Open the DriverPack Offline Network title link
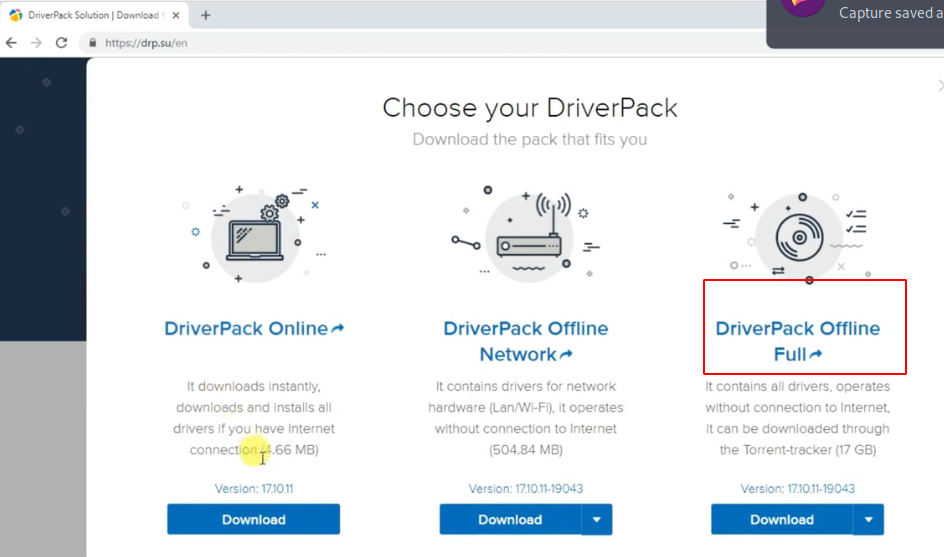944x557 pixels. coord(526,341)
